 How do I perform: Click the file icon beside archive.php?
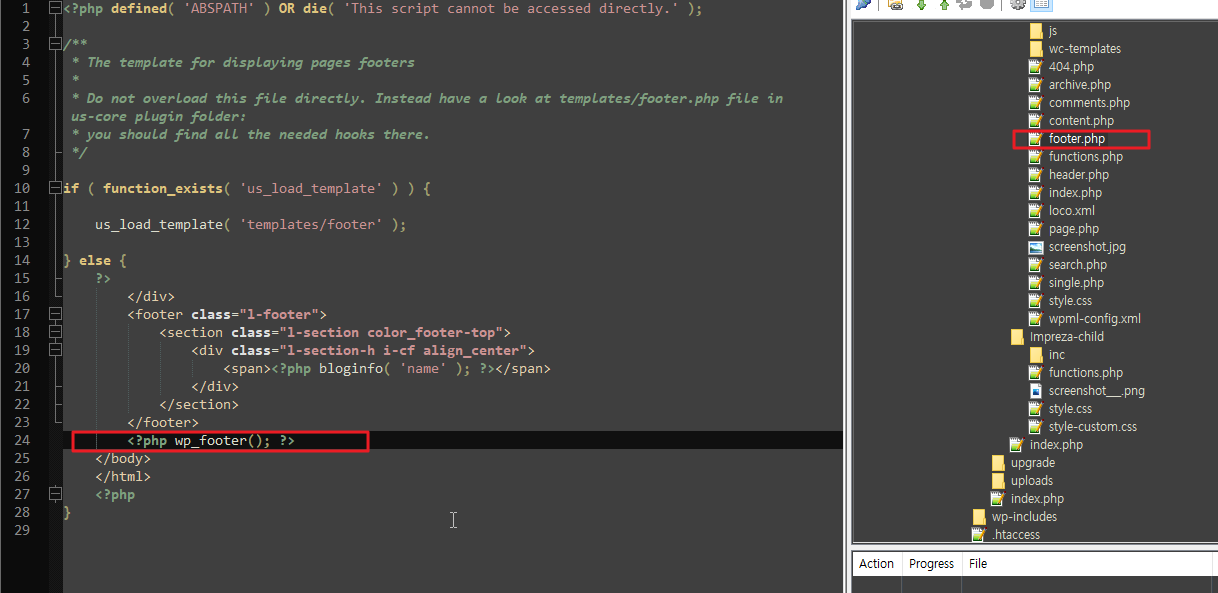(1036, 84)
